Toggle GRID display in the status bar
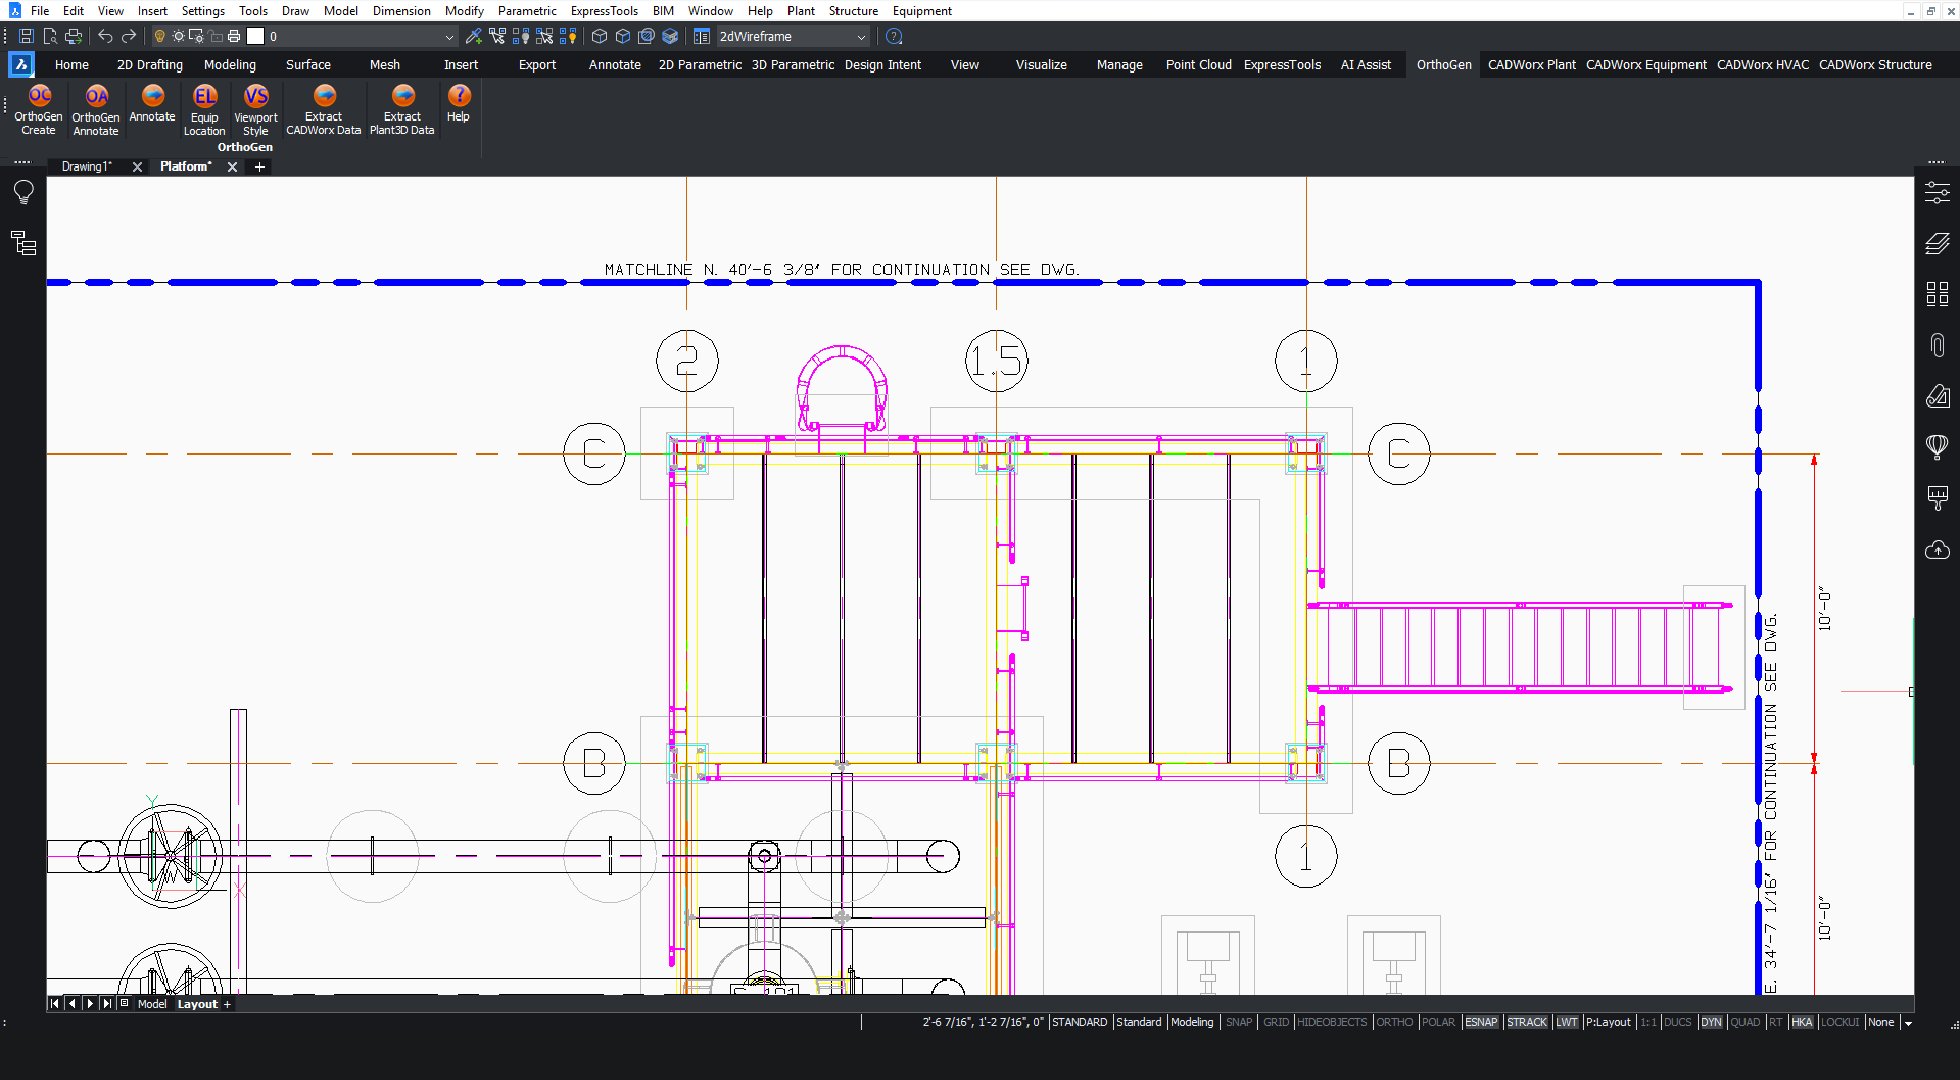Screen dimensions: 1960x1080 coord(1275,1022)
